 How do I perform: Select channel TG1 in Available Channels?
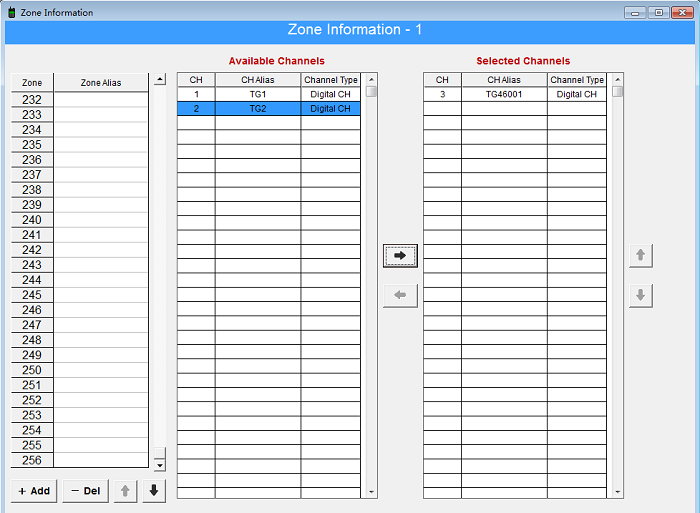pos(258,94)
